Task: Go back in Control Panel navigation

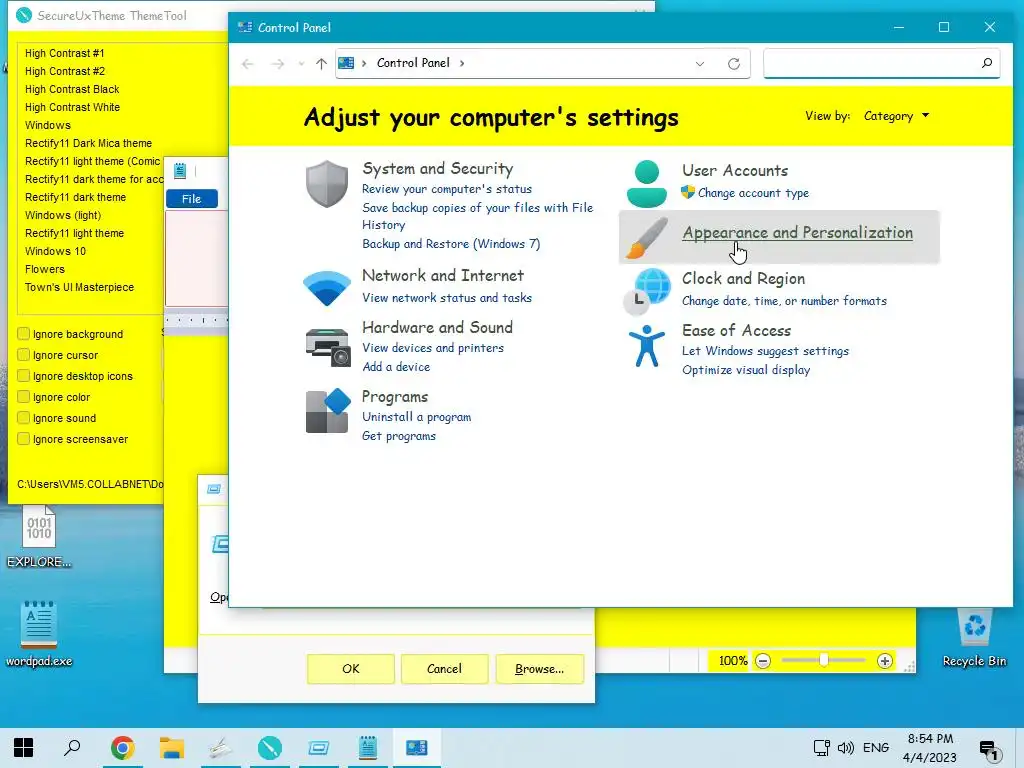Action: click(x=248, y=63)
